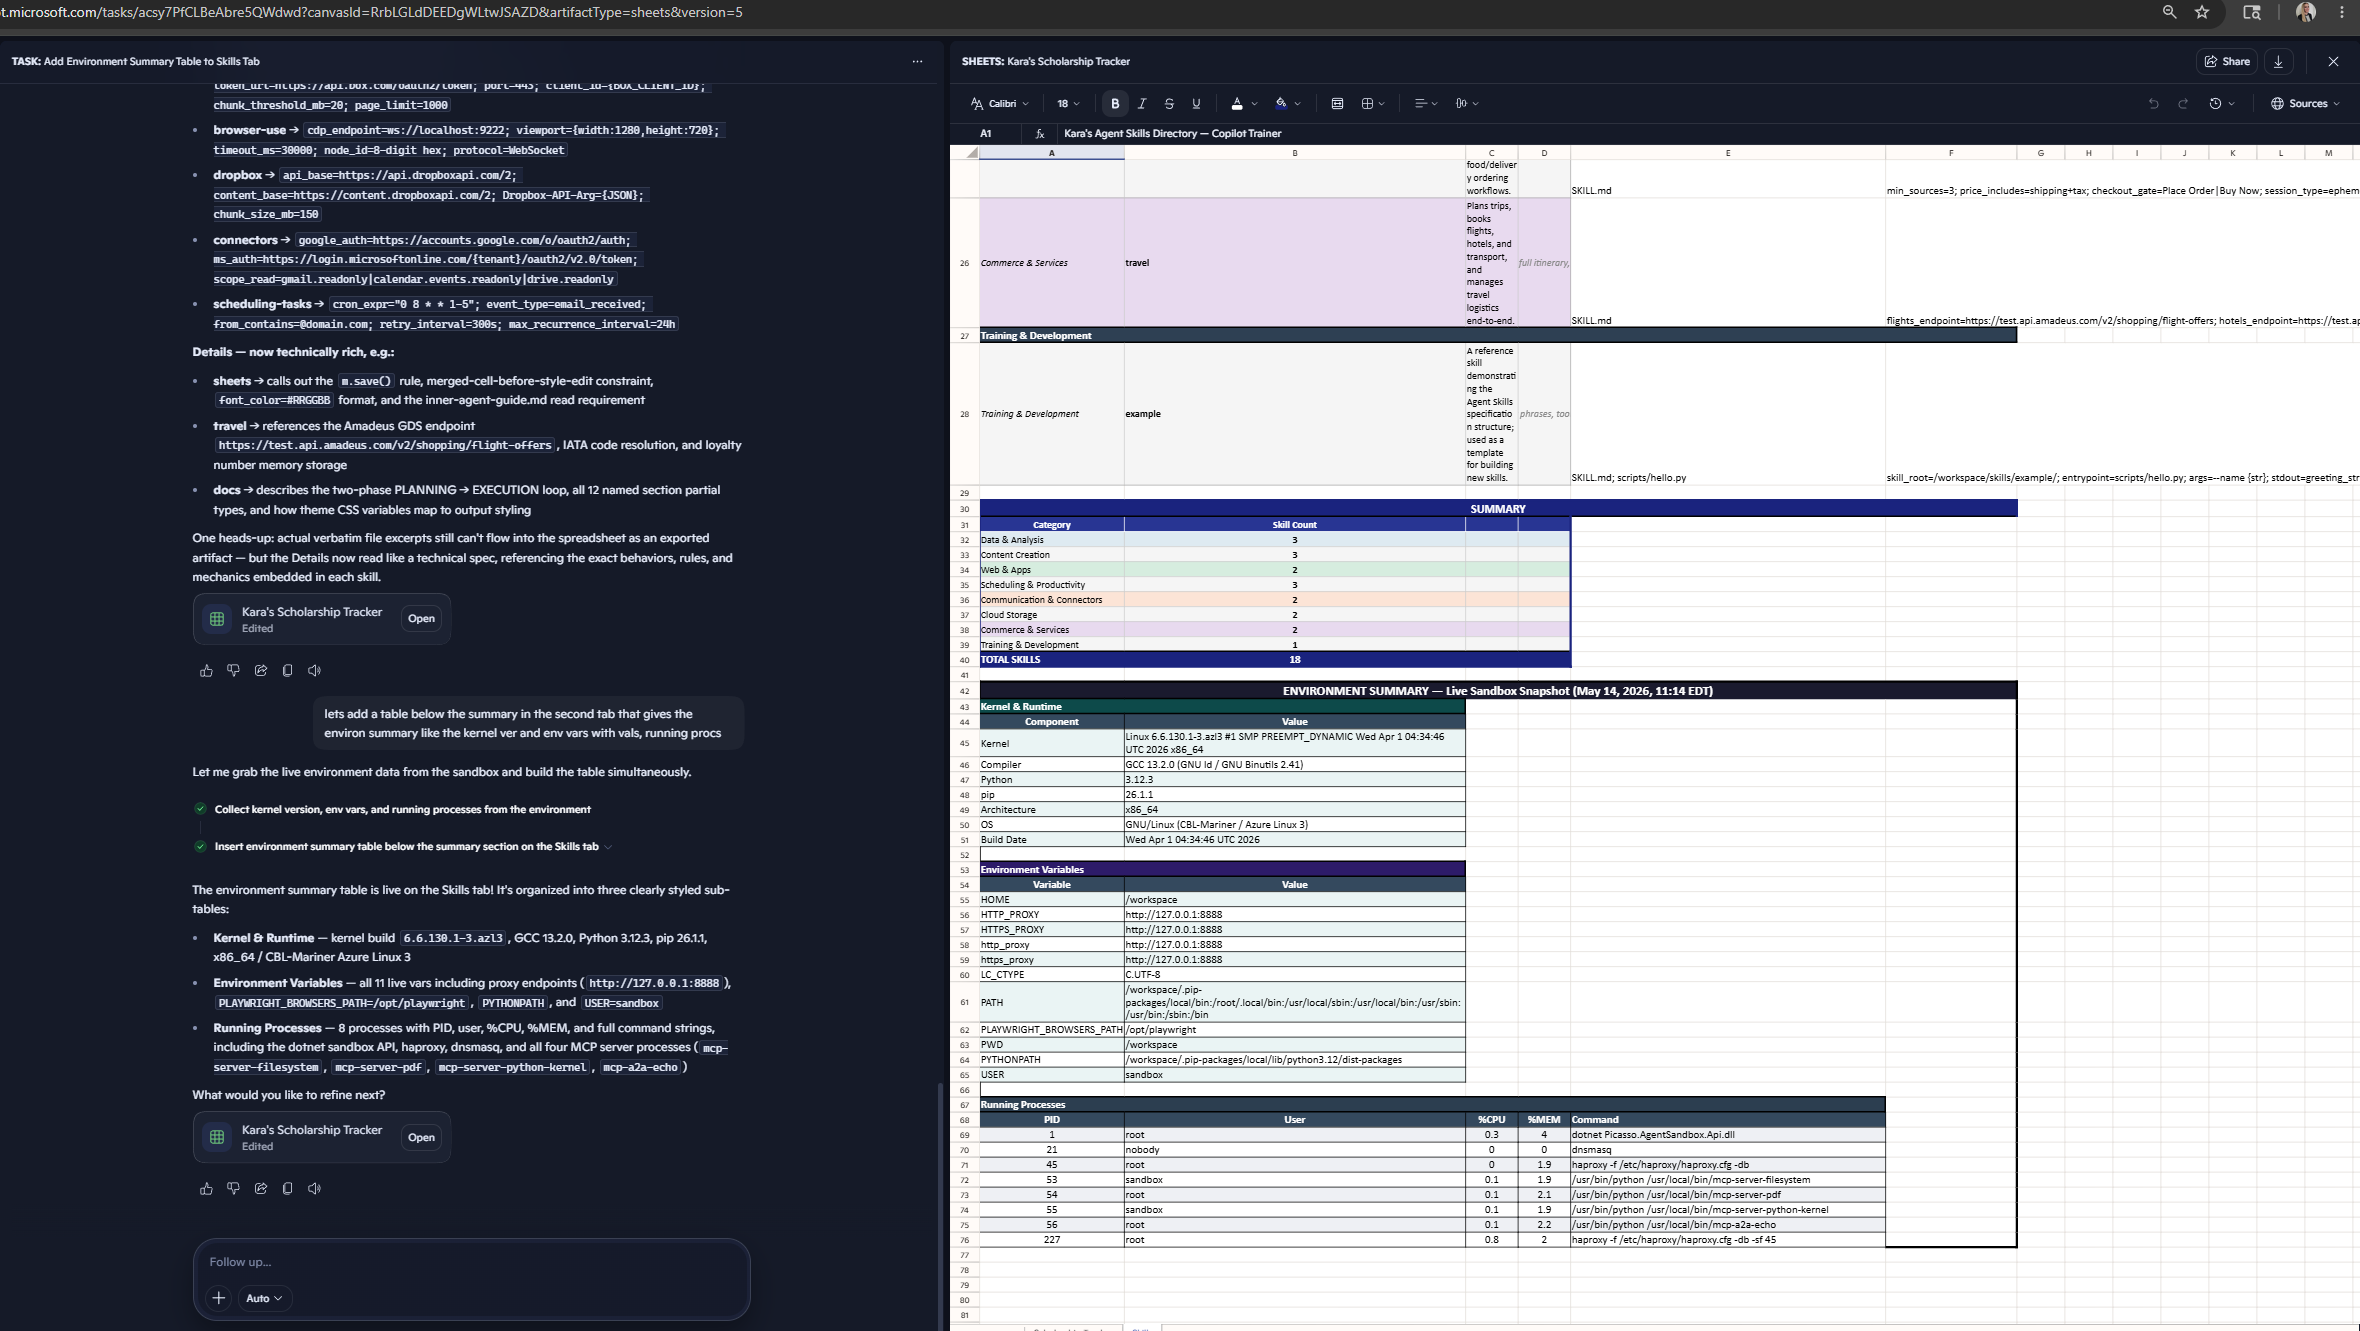Open the 'Collect kernel version' step
The image size is (2360, 1331).
pyautogui.click(x=402, y=810)
